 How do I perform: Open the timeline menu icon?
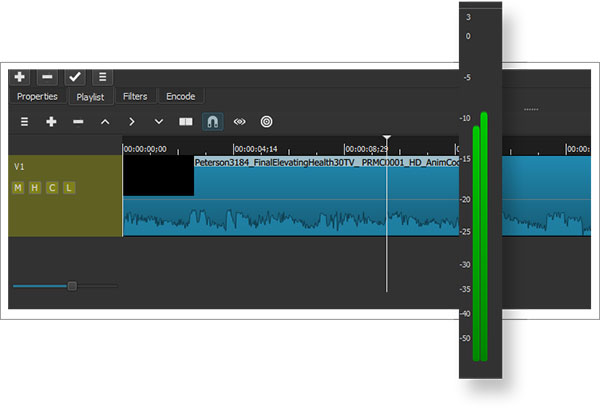tap(24, 122)
